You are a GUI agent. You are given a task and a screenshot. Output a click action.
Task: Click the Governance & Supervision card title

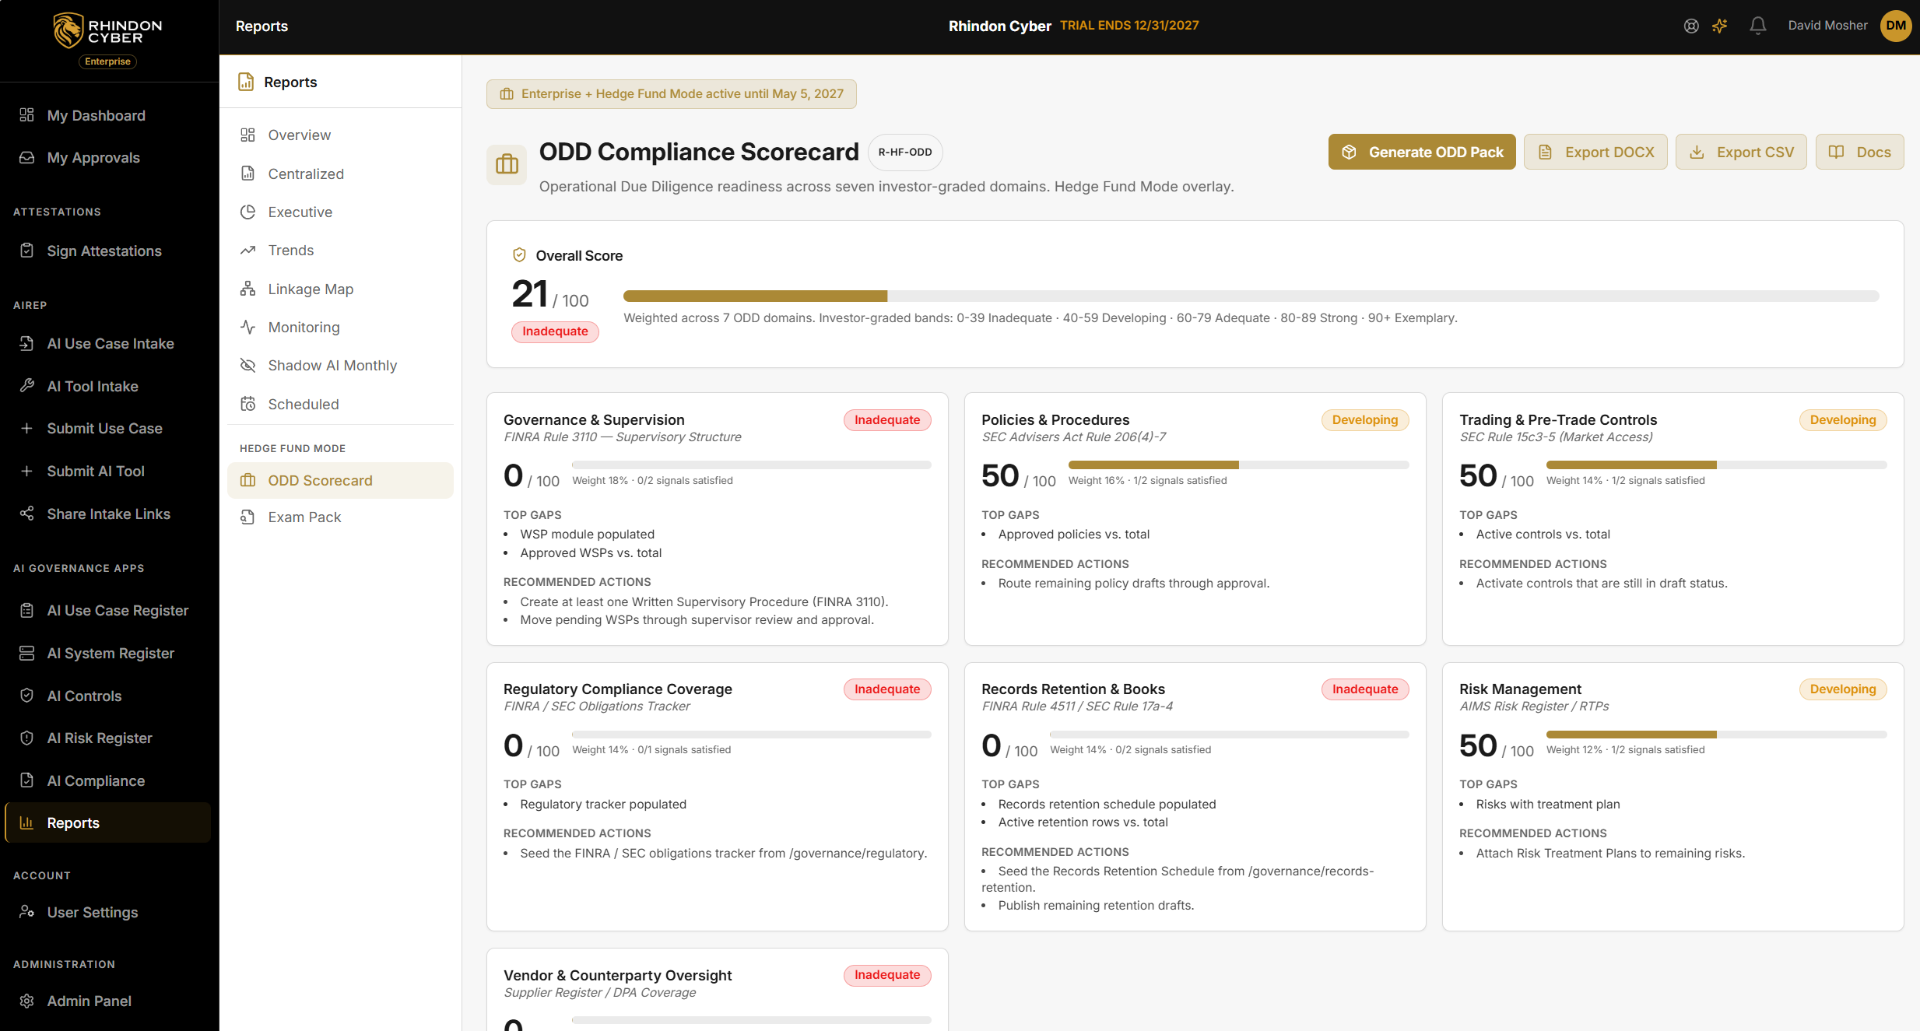[x=594, y=420]
